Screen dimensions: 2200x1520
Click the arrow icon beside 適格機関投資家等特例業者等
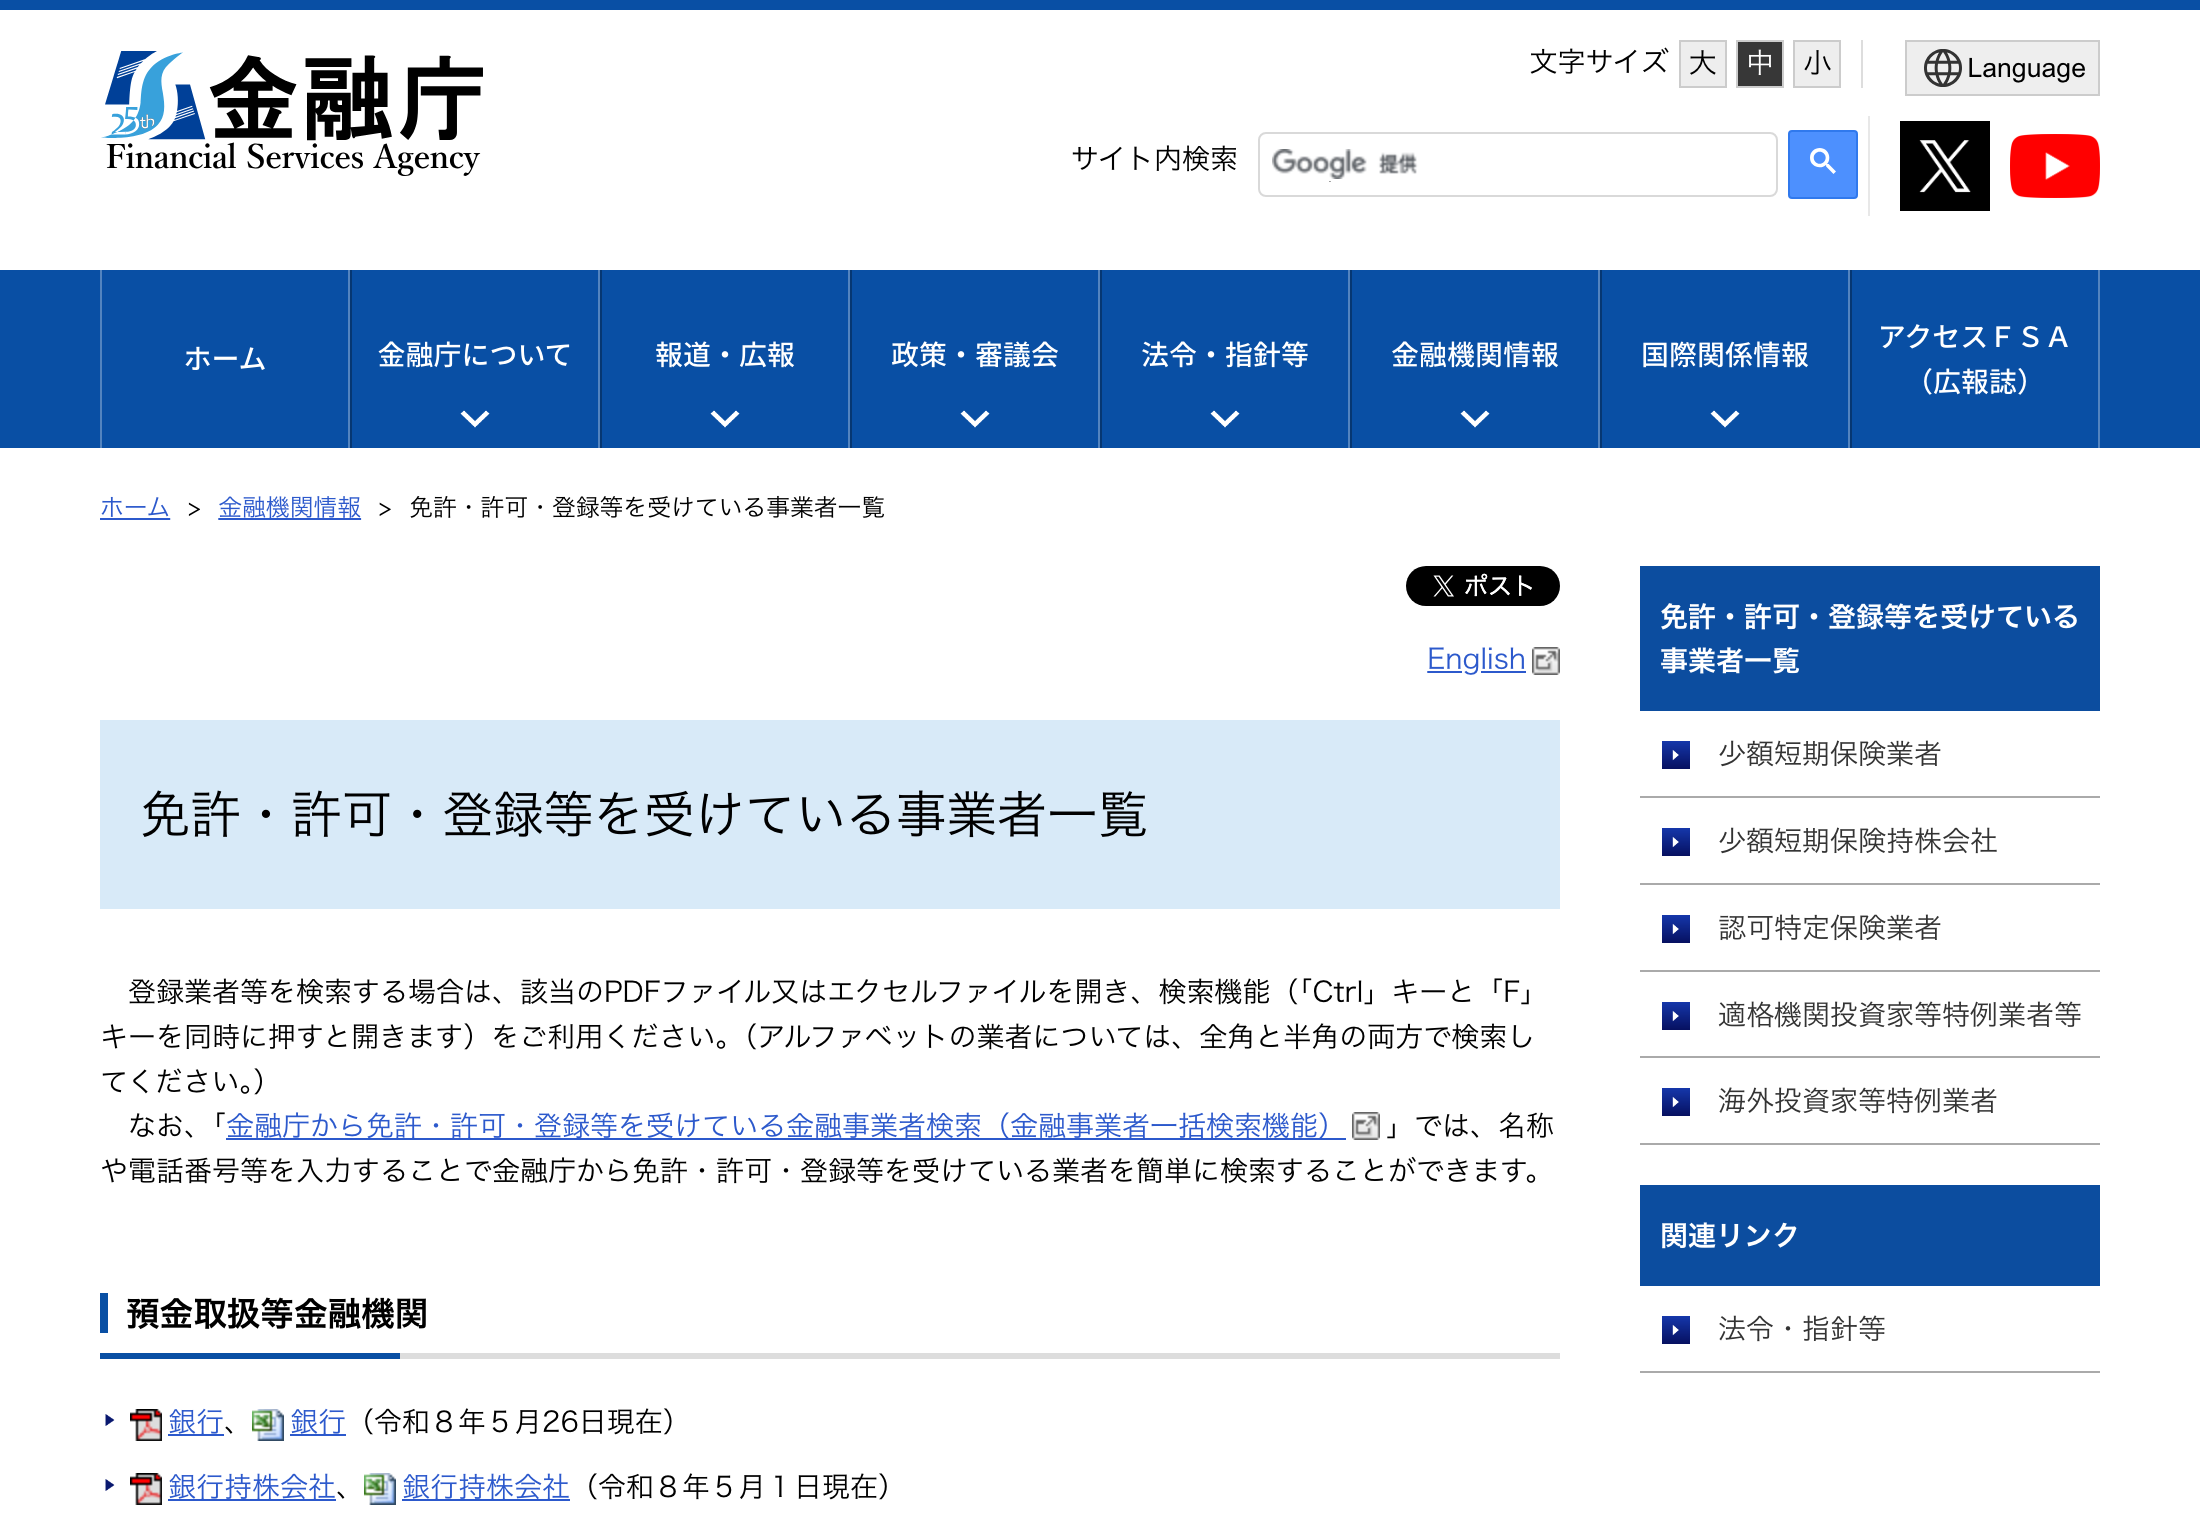1676,1015
